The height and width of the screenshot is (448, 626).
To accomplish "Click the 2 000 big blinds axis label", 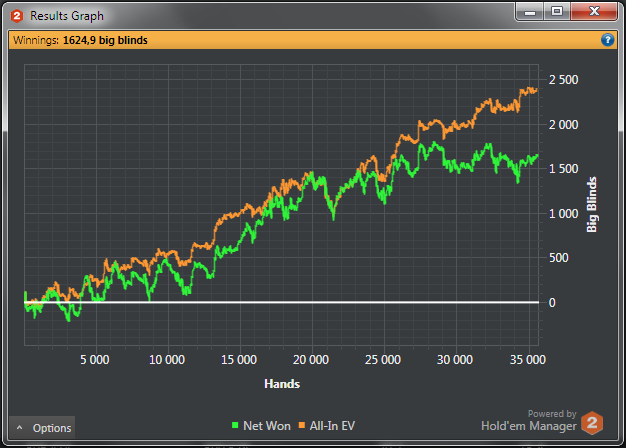I will [563, 125].
